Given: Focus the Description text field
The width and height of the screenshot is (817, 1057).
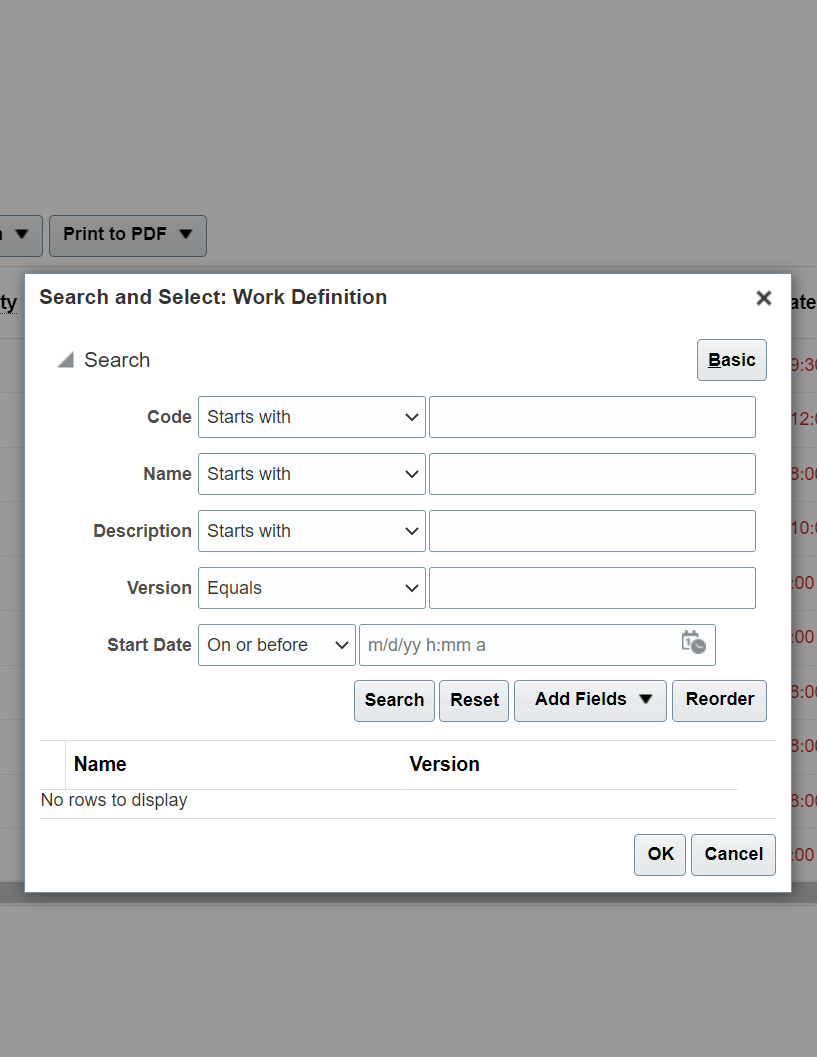Looking at the screenshot, I should pos(592,531).
